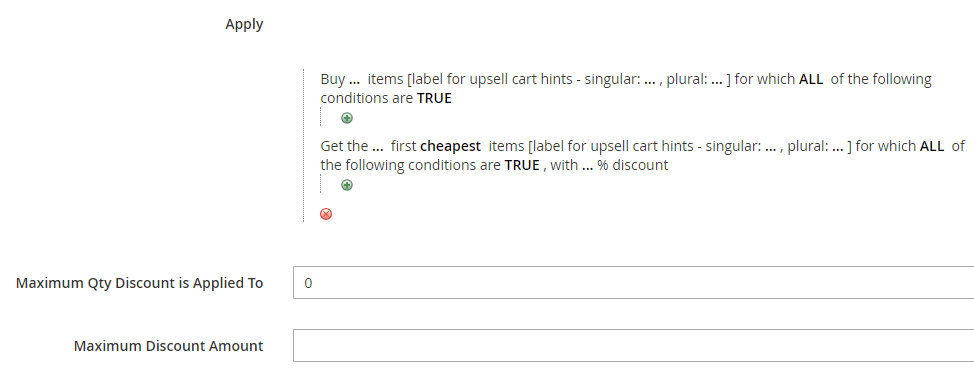Edit singular label in the Buy line
The height and width of the screenshot is (381, 974).
pos(650,80)
